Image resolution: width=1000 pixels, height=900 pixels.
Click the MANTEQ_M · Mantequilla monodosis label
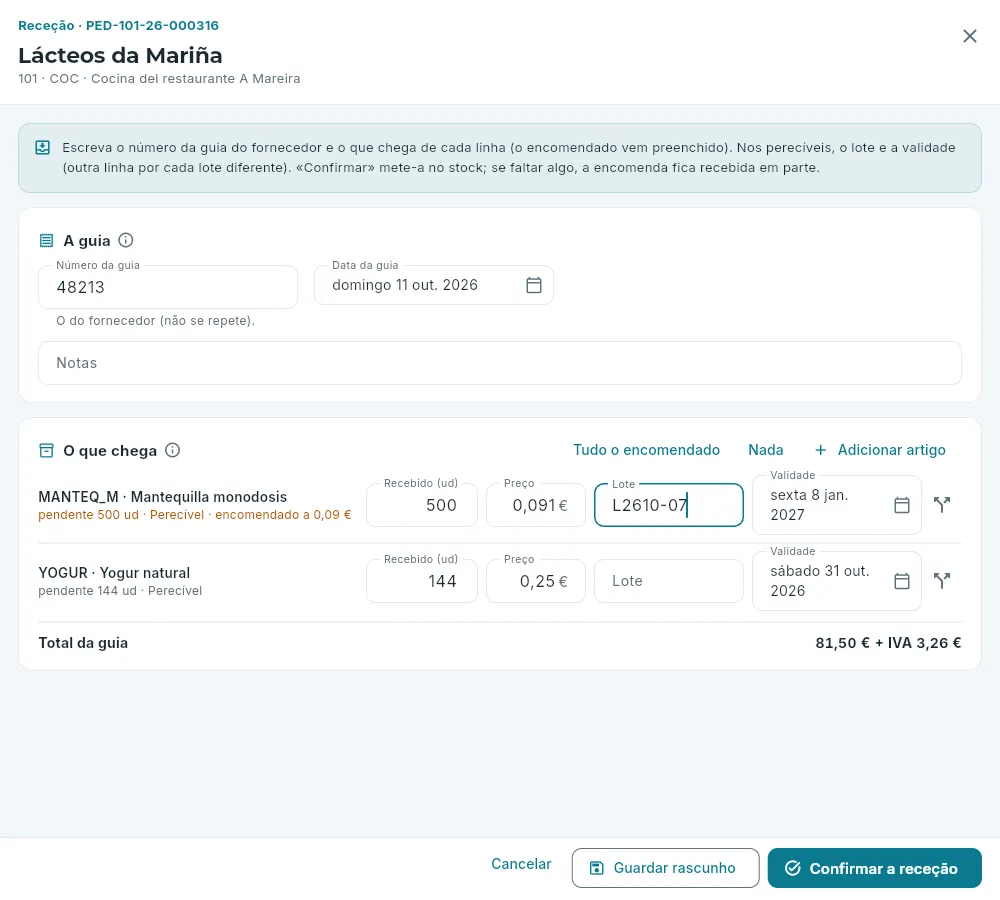click(163, 497)
